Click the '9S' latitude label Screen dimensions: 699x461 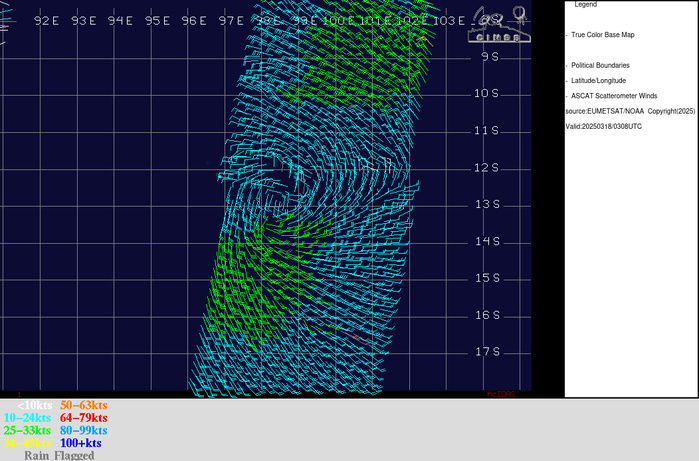tap(490, 57)
